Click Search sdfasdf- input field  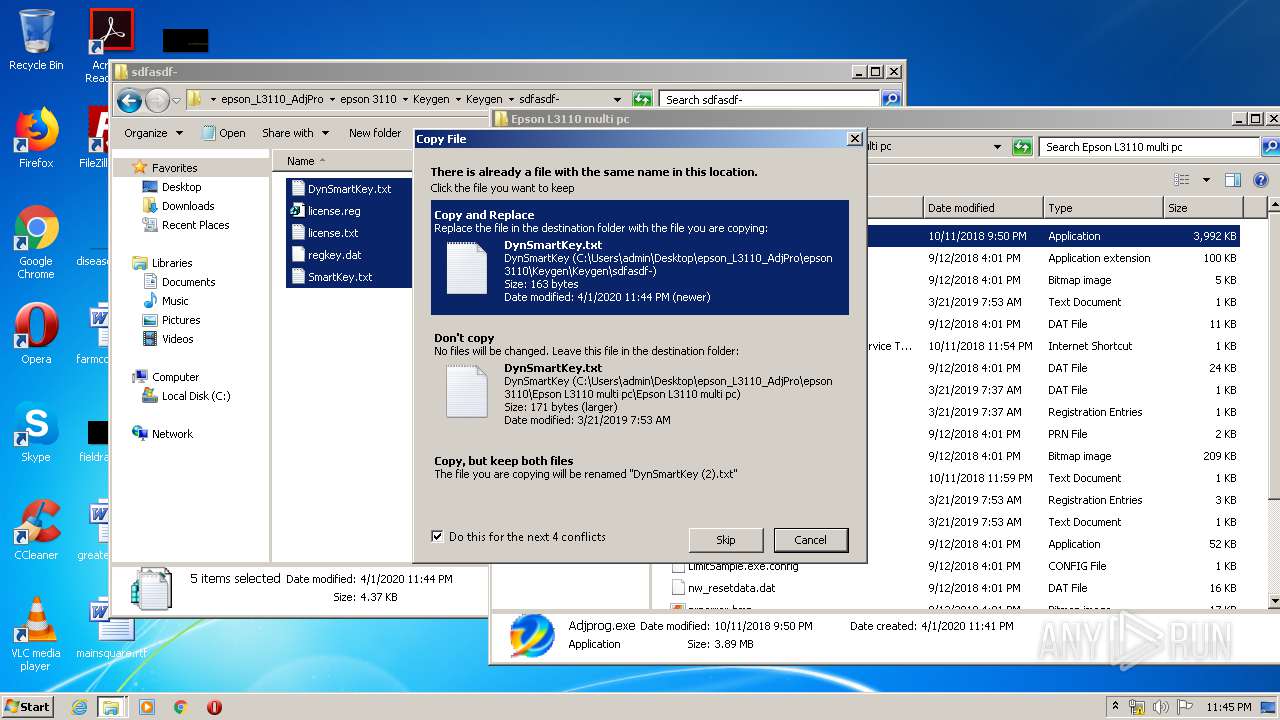click(769, 99)
